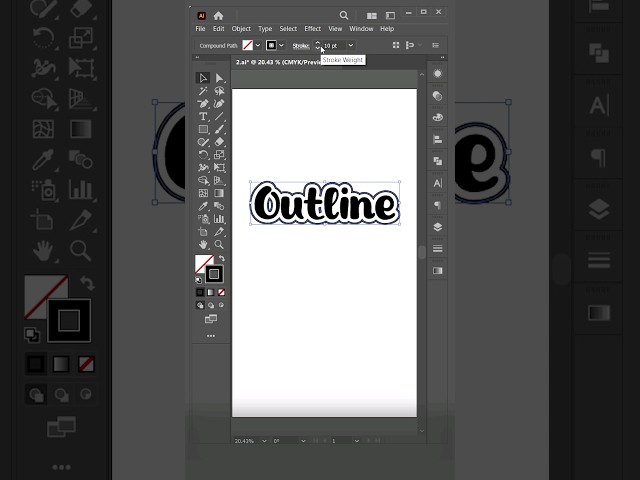Screen dimensions: 640x480
Task: Open the Align panel icon
Action: tap(438, 140)
